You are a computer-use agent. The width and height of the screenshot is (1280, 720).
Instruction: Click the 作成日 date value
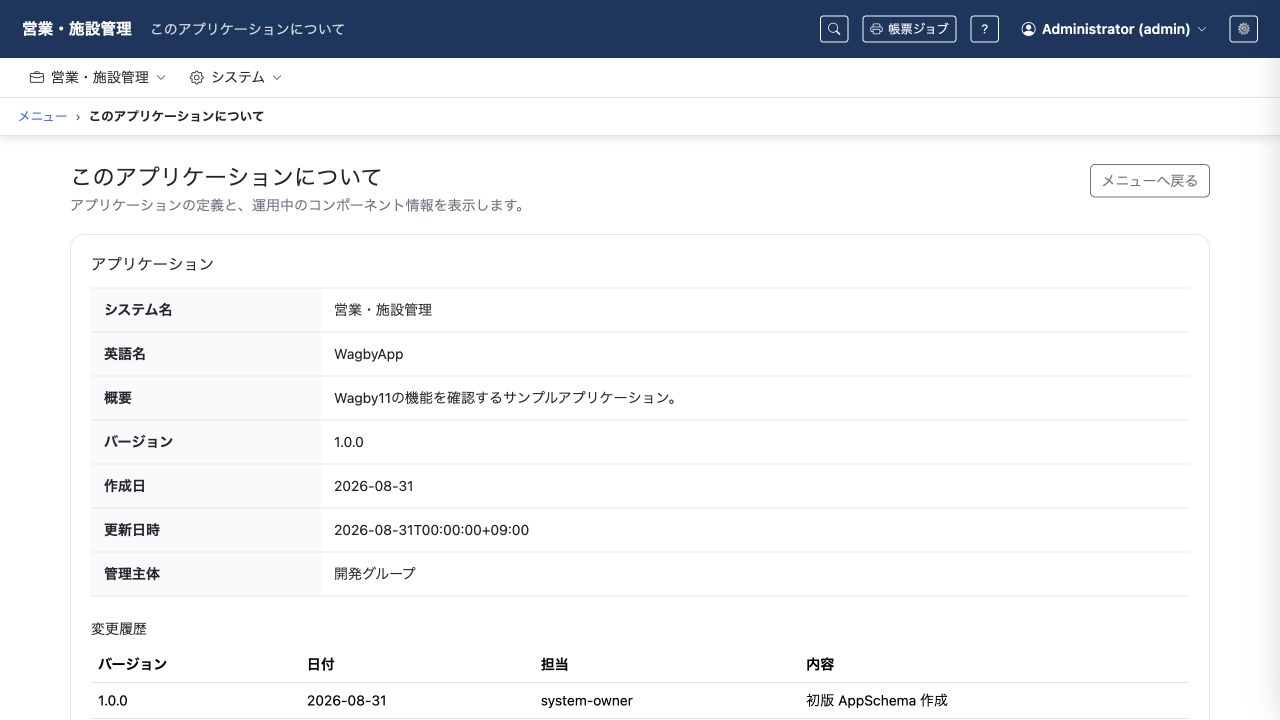point(374,486)
